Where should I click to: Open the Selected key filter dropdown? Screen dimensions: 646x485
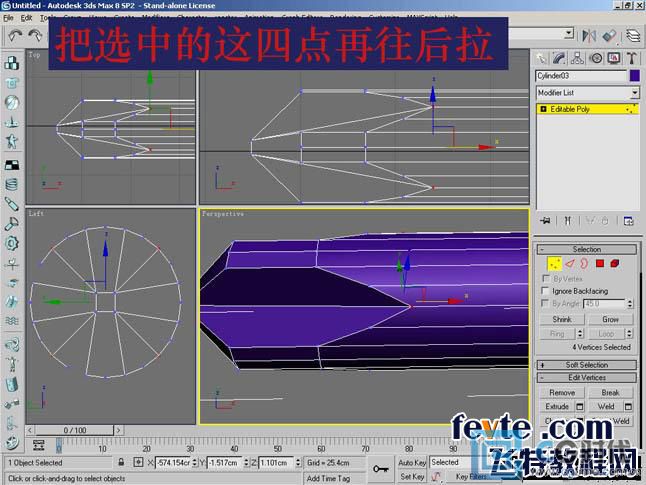pos(452,463)
